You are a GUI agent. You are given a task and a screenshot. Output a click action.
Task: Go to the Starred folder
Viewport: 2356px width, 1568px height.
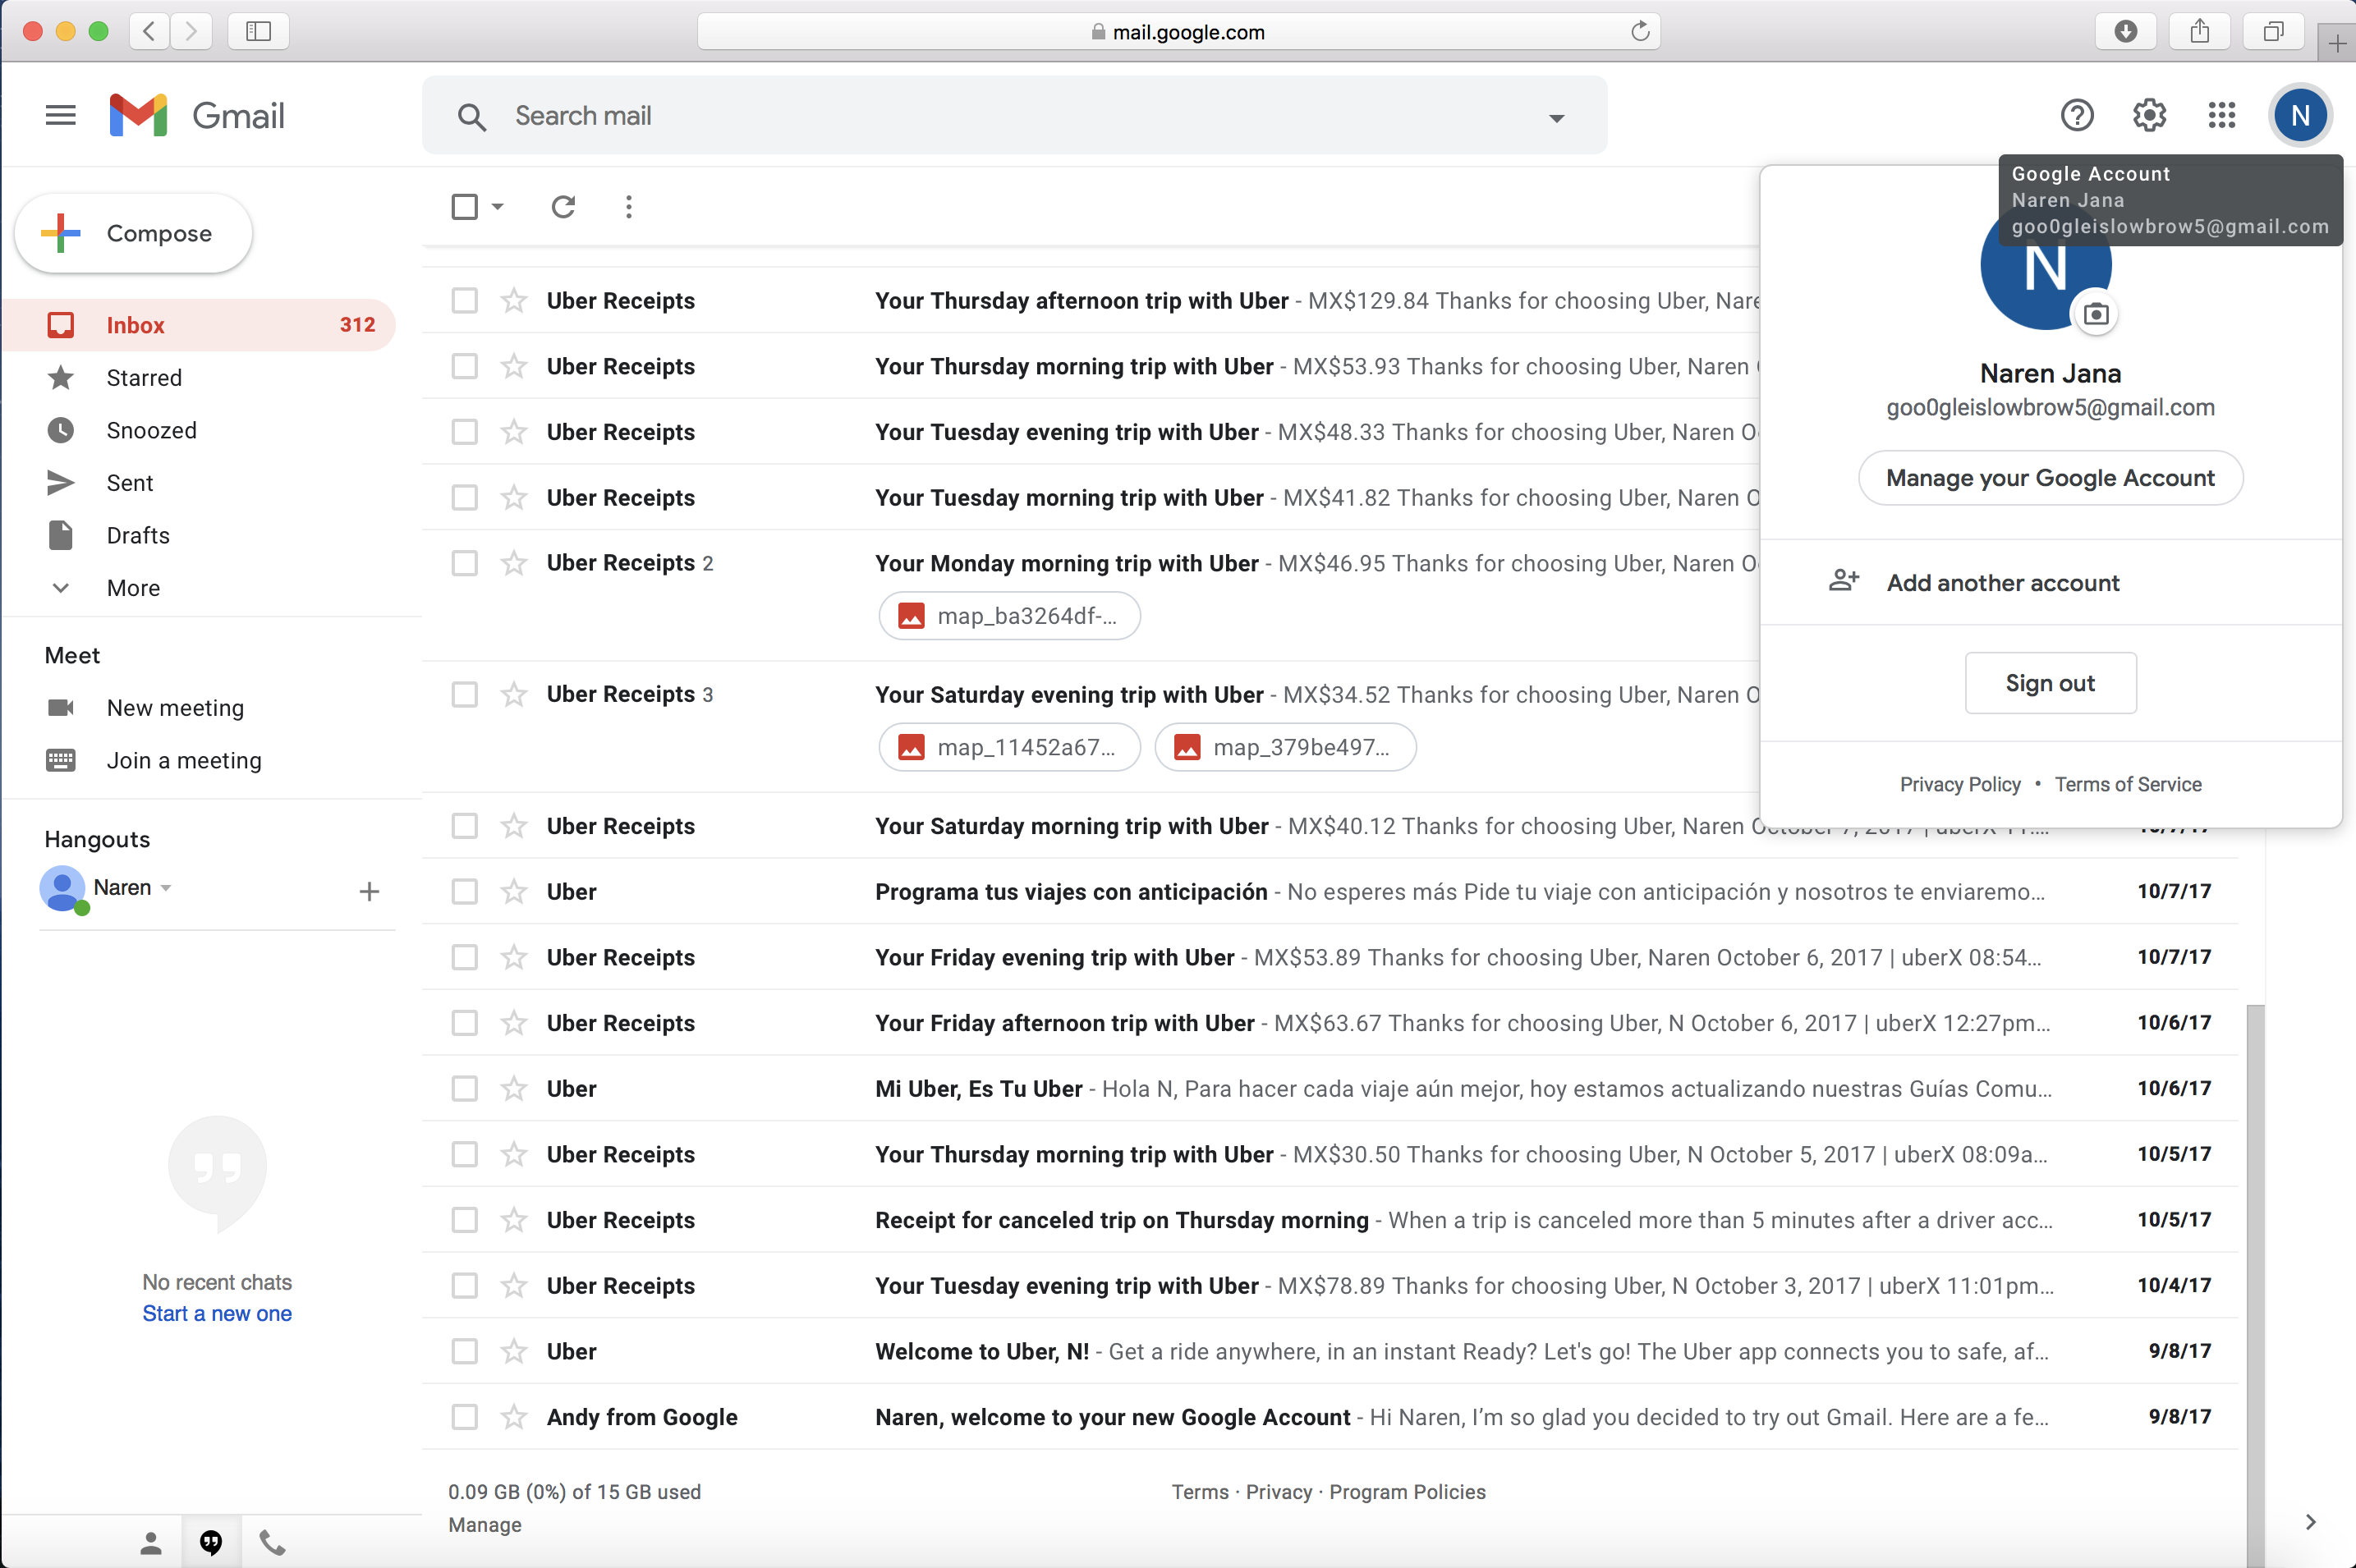144,378
